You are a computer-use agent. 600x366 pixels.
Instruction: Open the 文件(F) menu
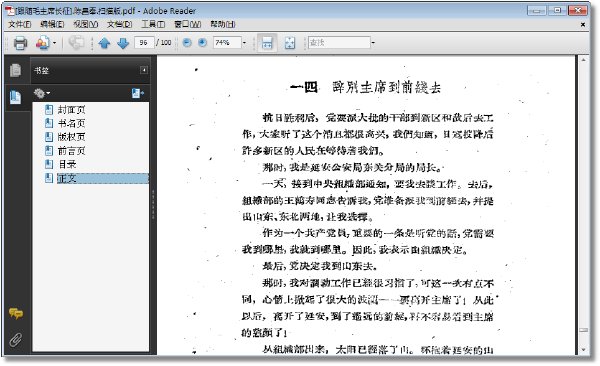[x=20, y=25]
